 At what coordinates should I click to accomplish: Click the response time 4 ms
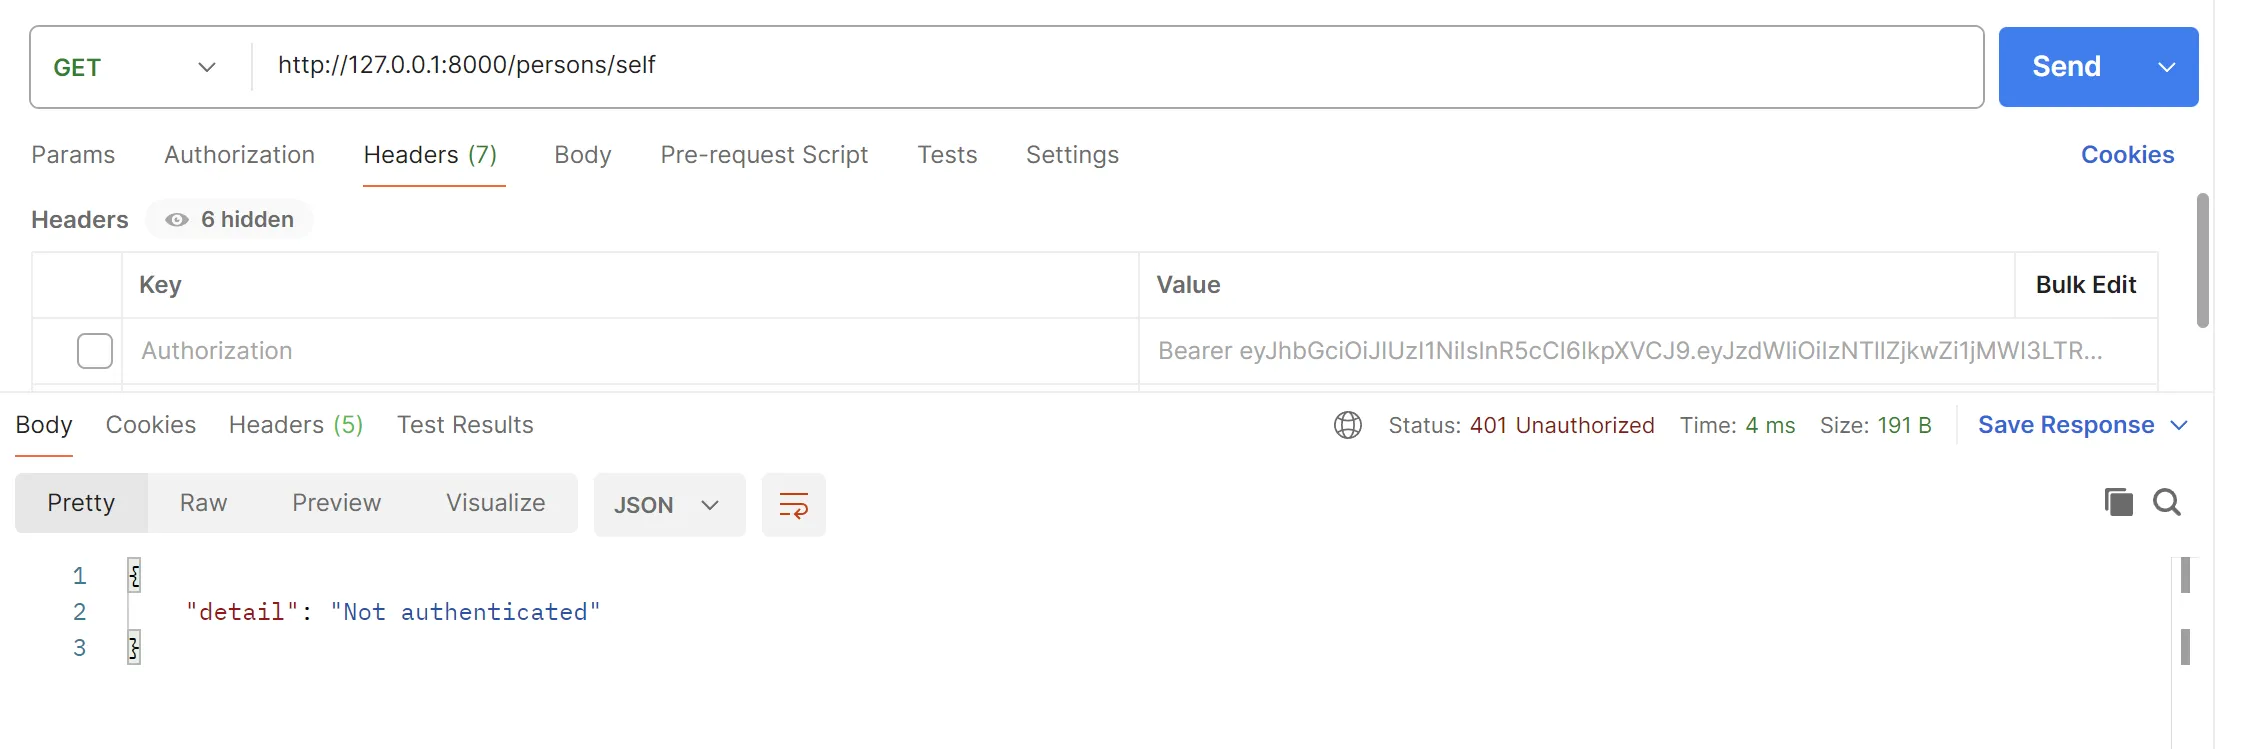pyautogui.click(x=1770, y=425)
